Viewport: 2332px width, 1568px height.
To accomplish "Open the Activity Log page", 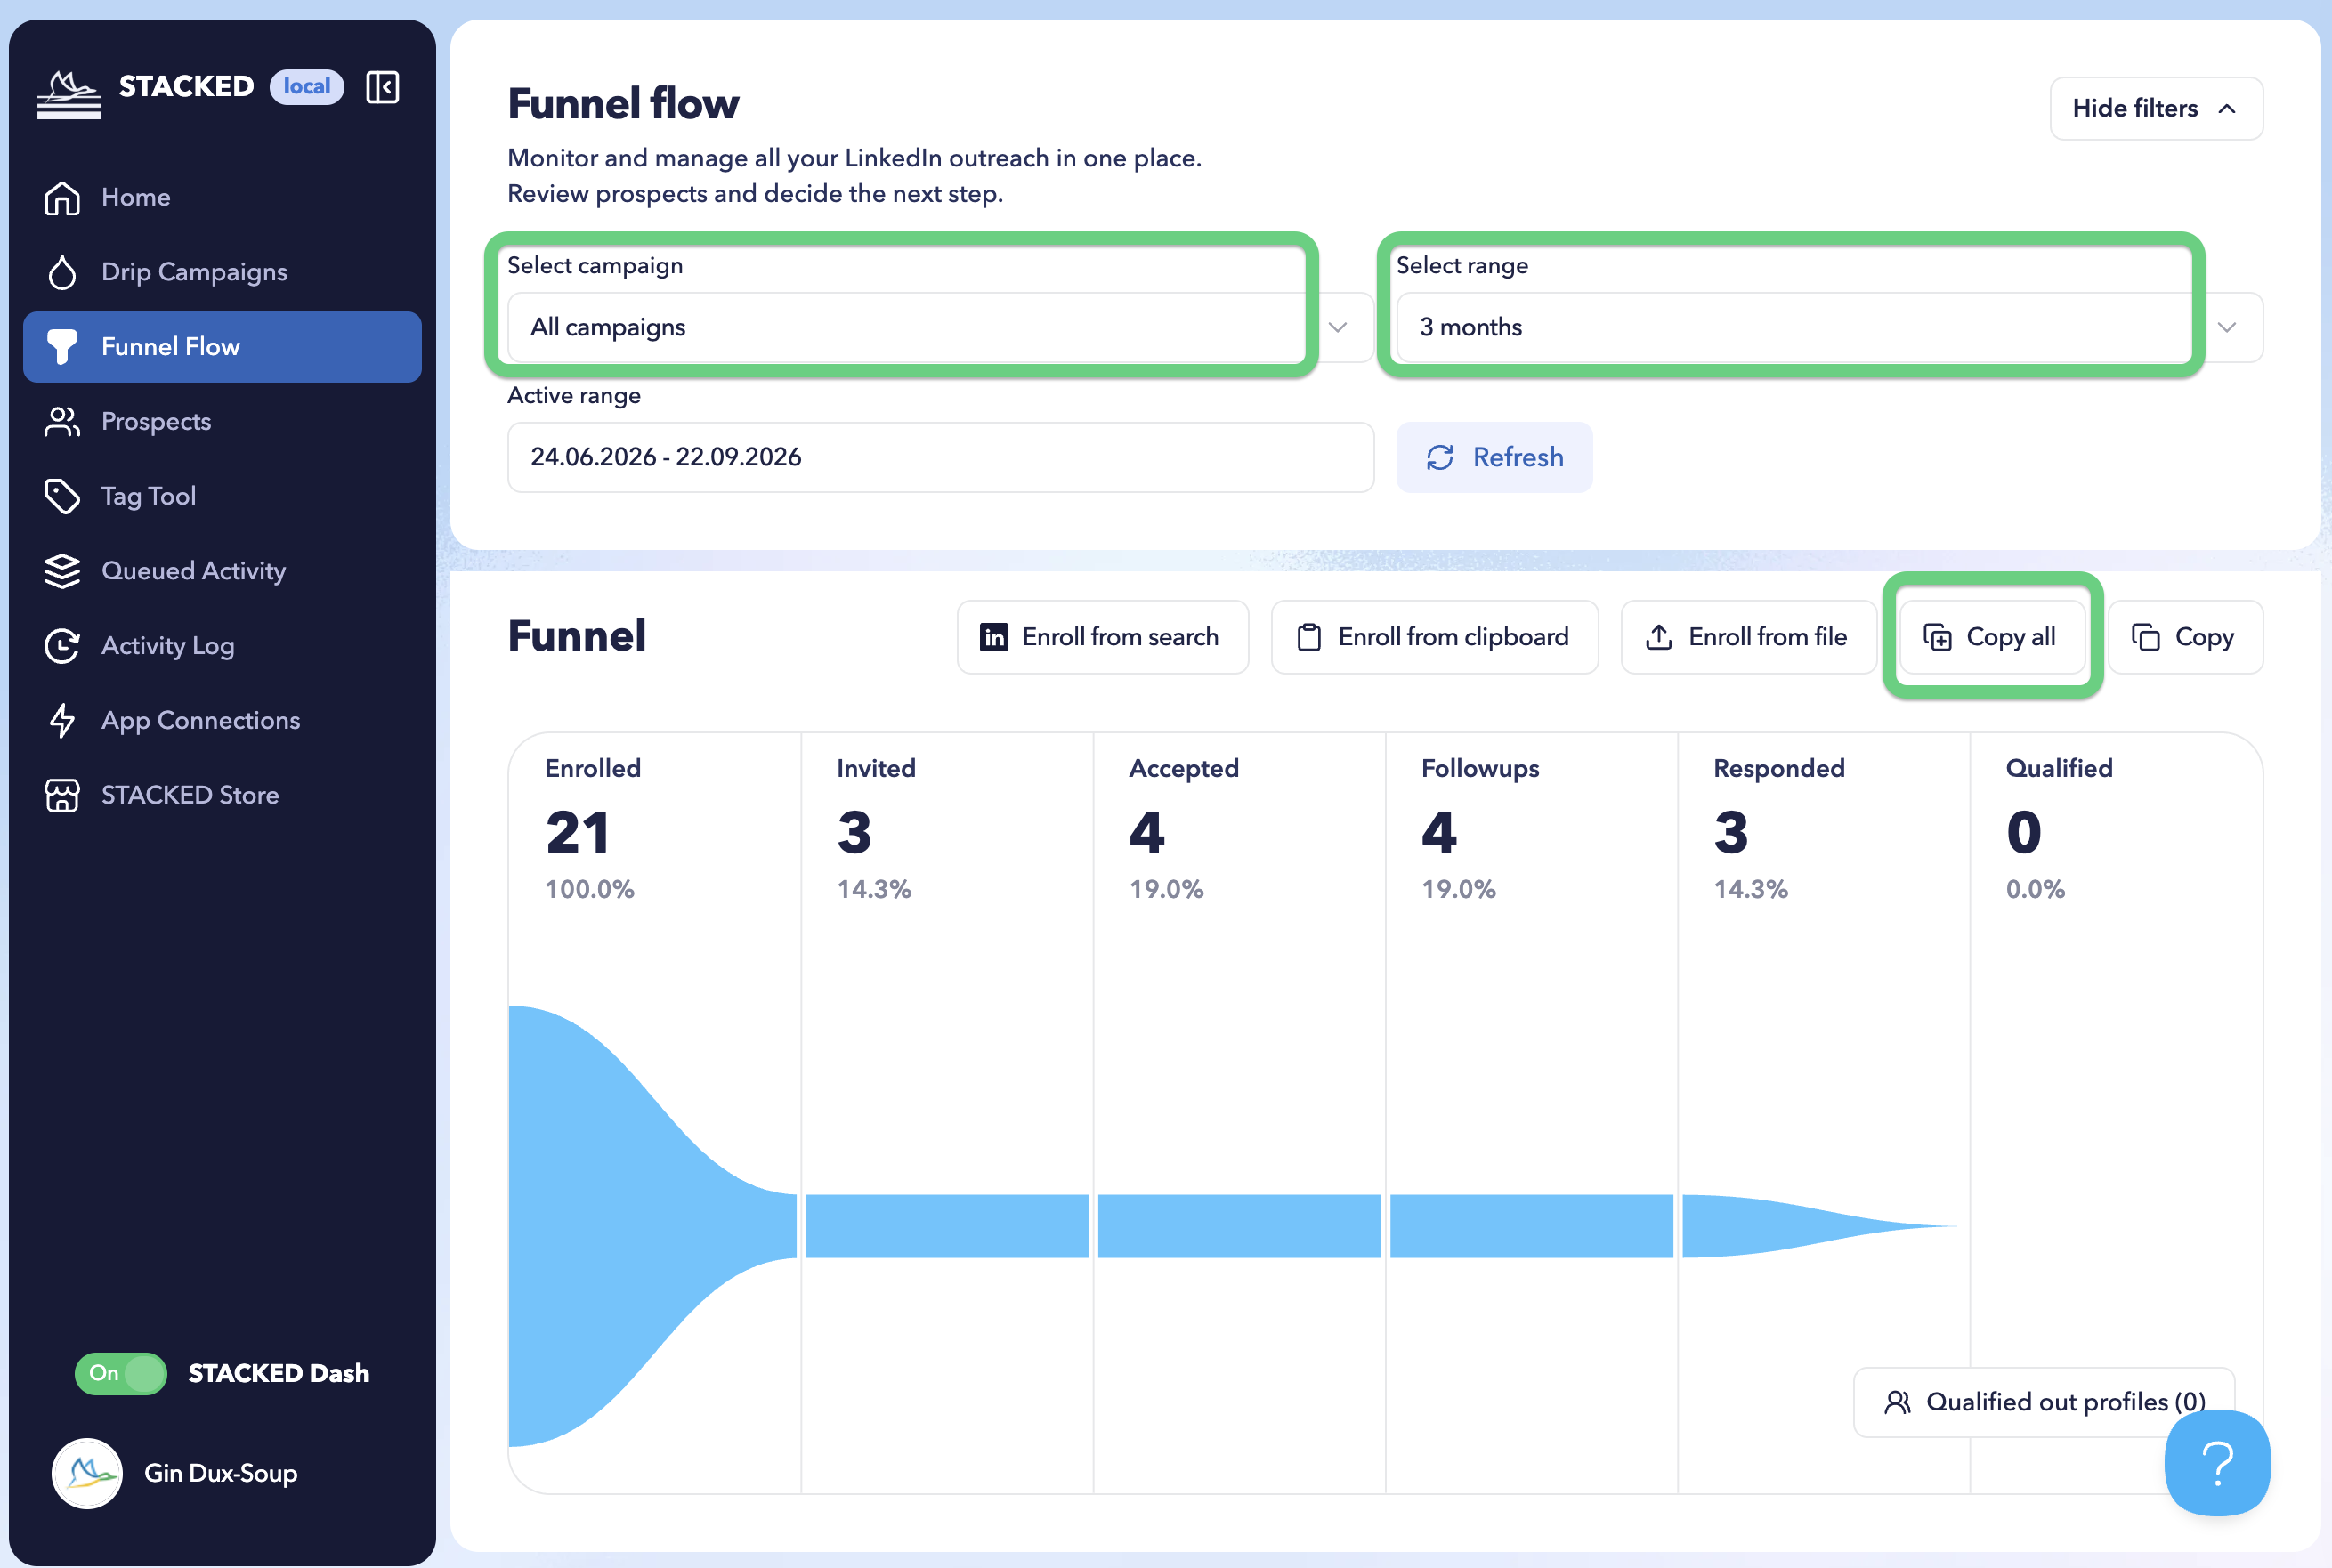I will pyautogui.click(x=222, y=646).
